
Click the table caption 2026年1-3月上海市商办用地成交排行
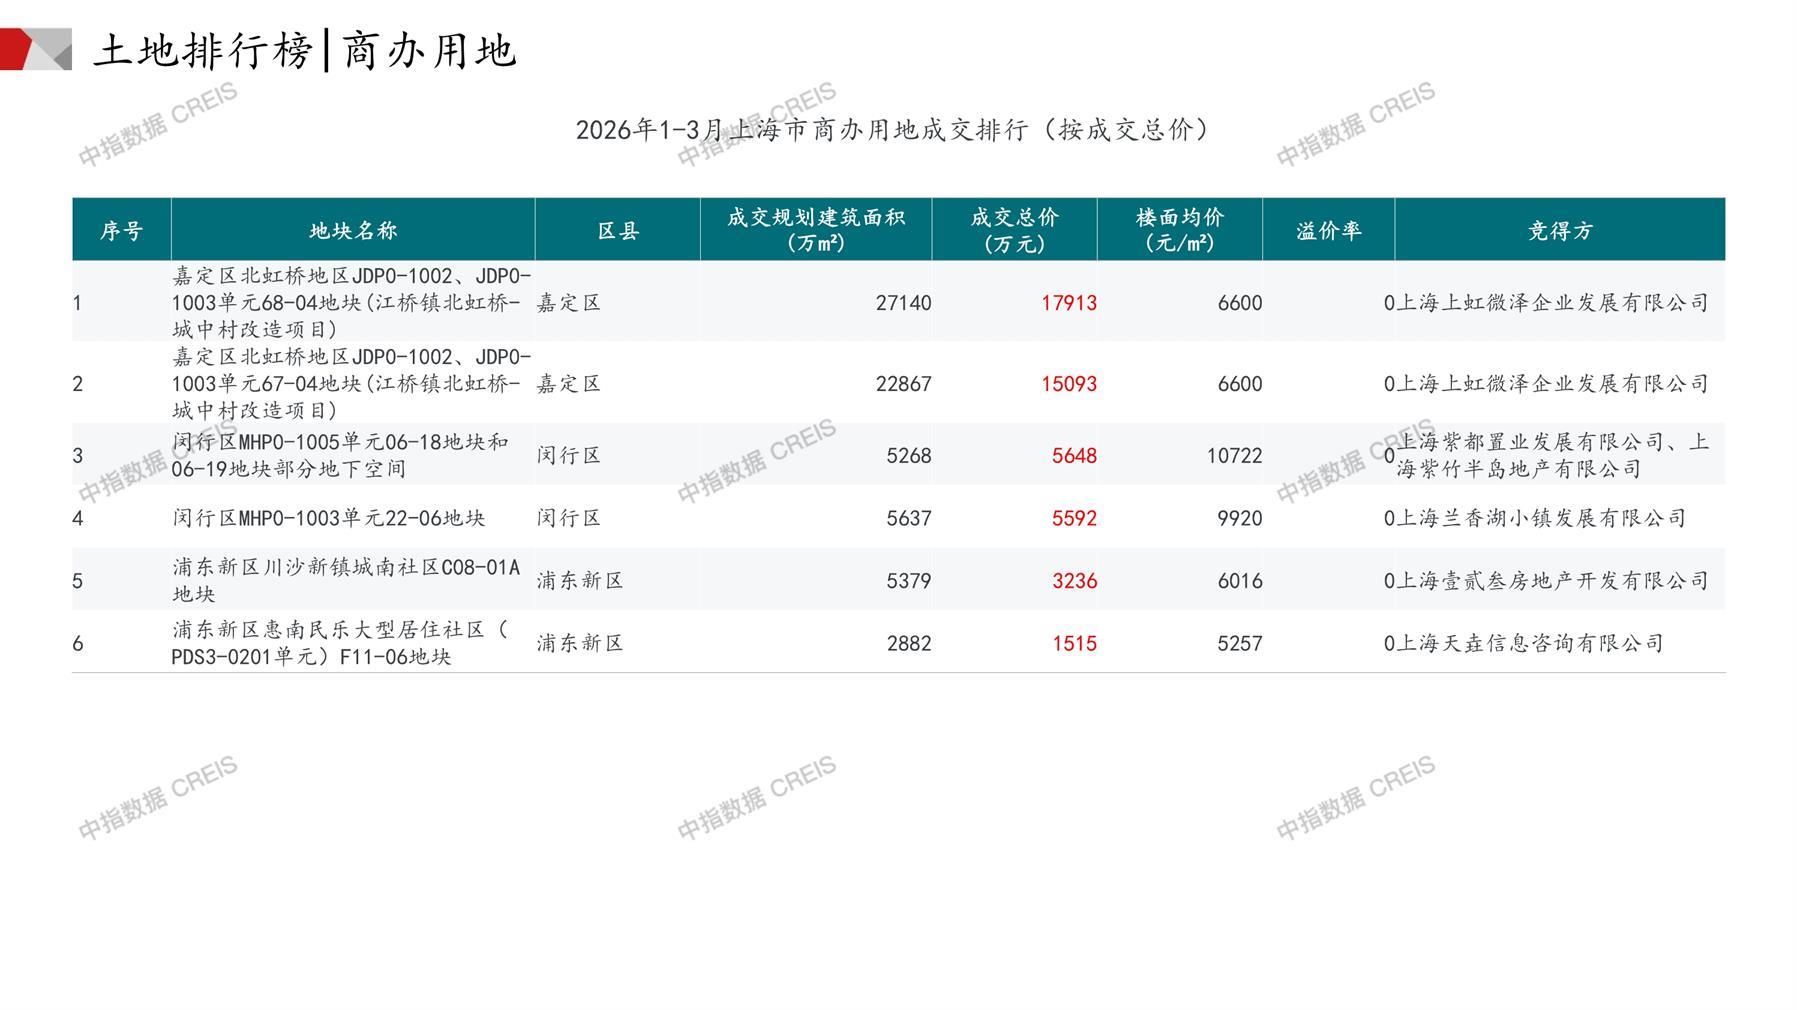pyautogui.click(x=892, y=130)
